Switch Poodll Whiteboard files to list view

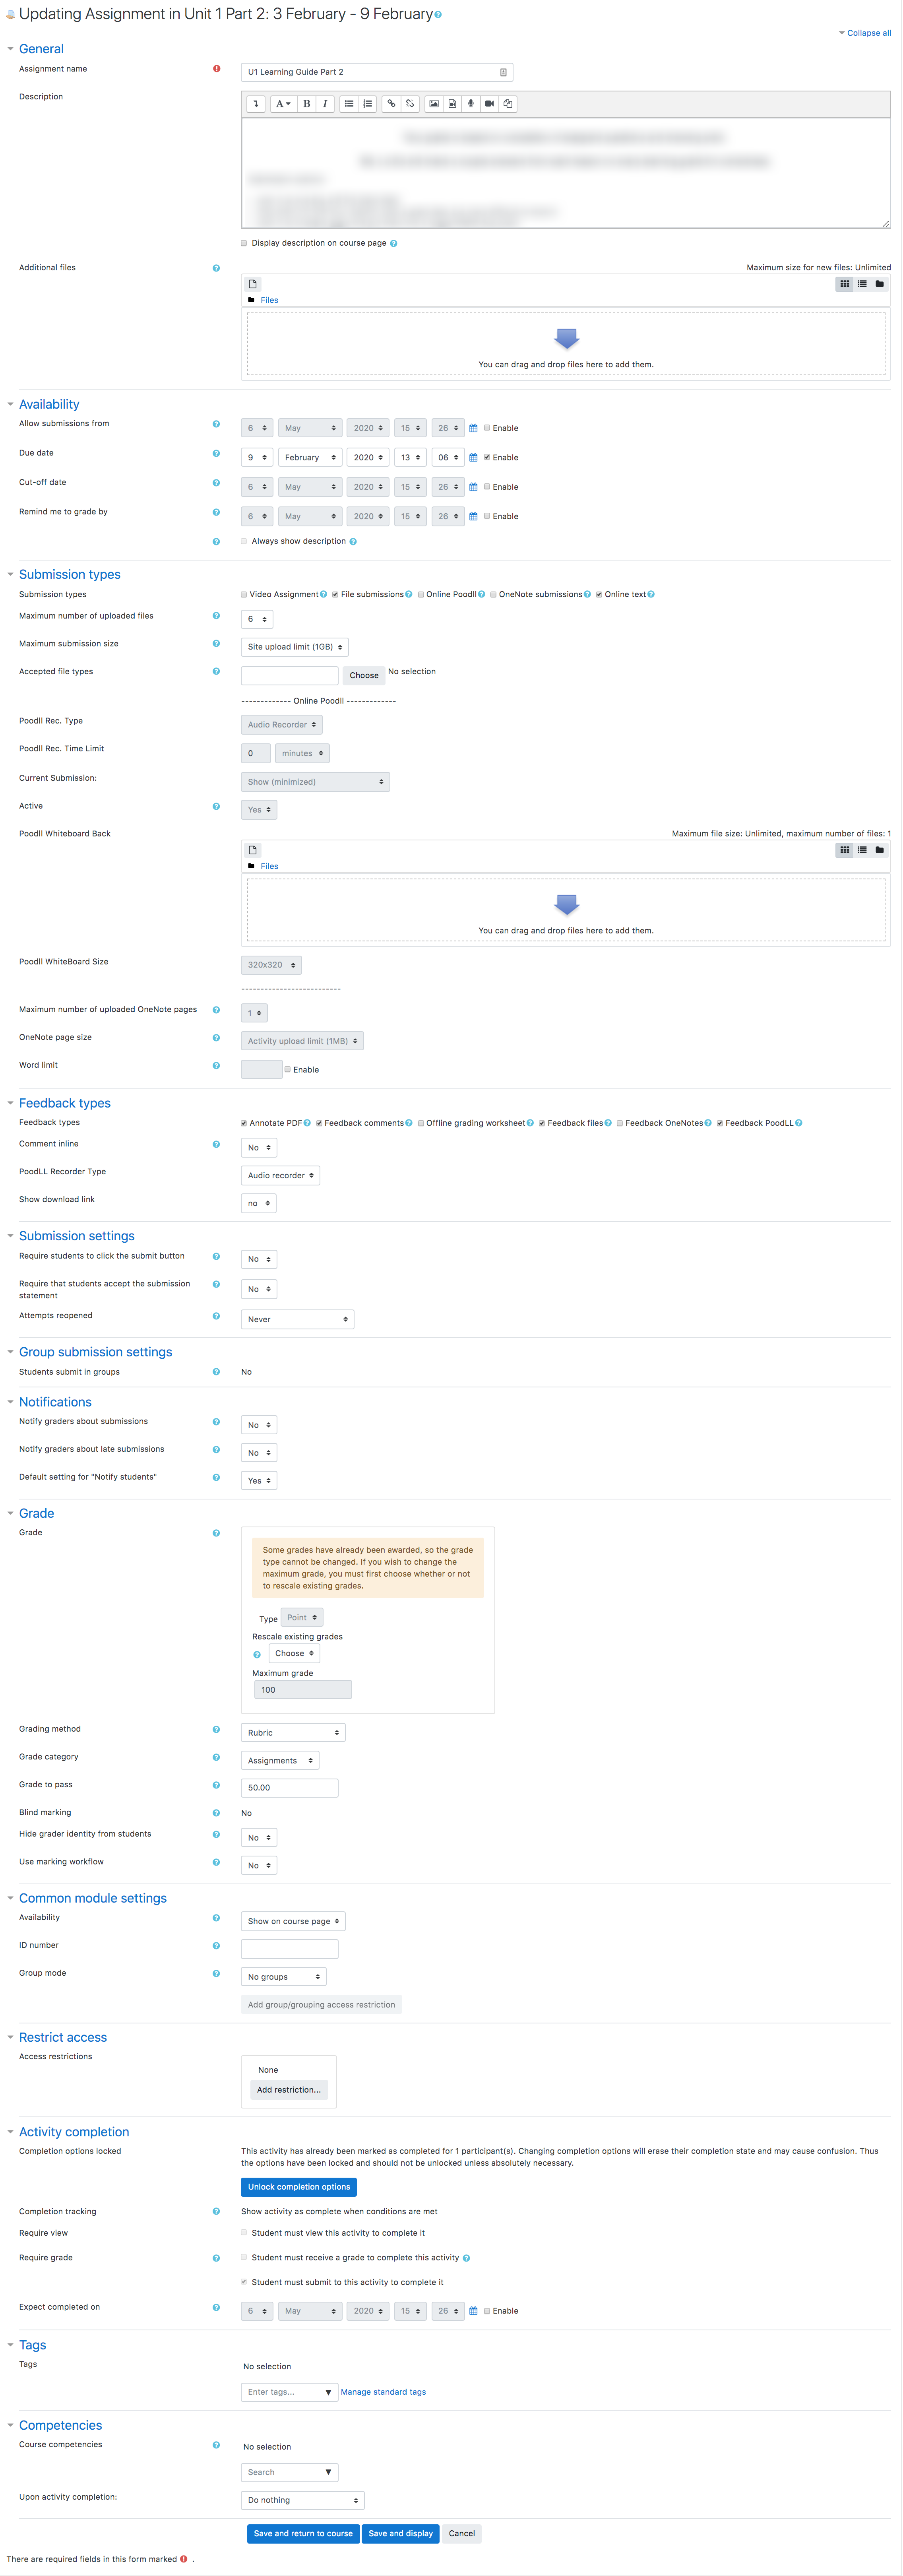(862, 850)
